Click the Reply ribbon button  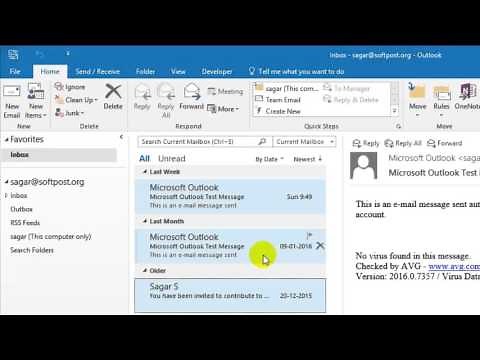pyautogui.click(x=142, y=97)
